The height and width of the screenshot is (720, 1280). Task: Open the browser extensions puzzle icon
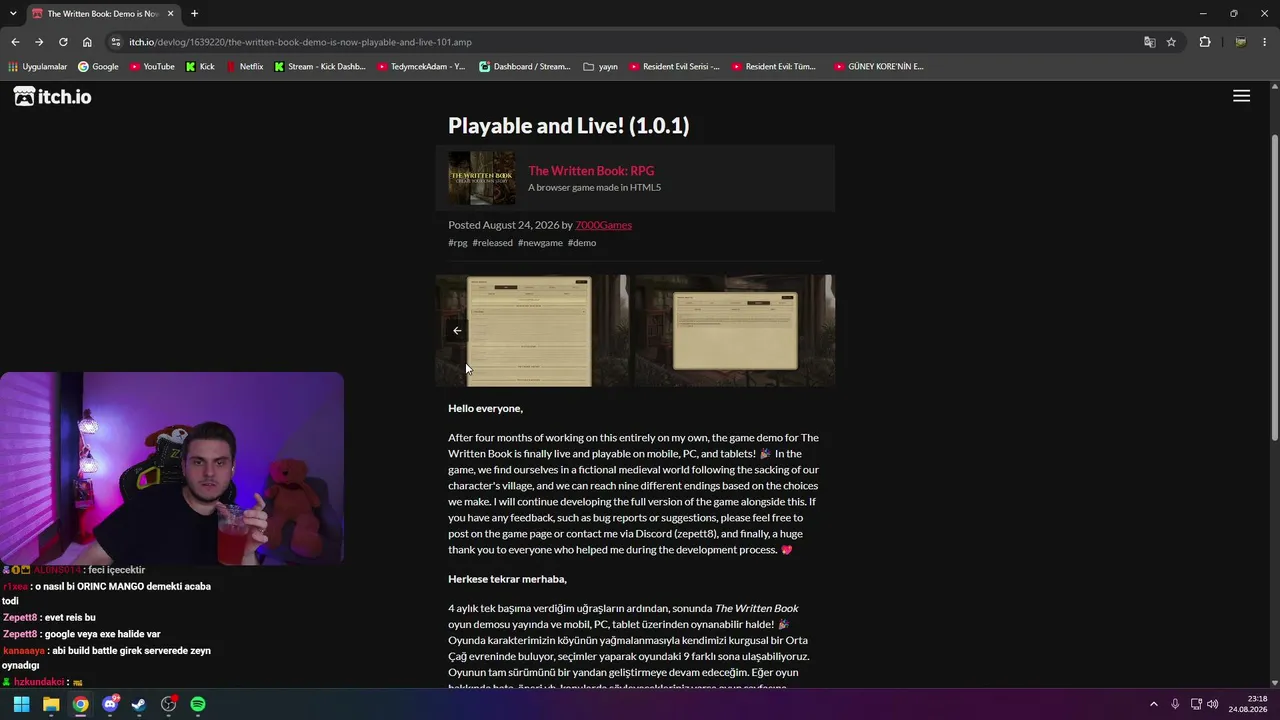click(1205, 42)
